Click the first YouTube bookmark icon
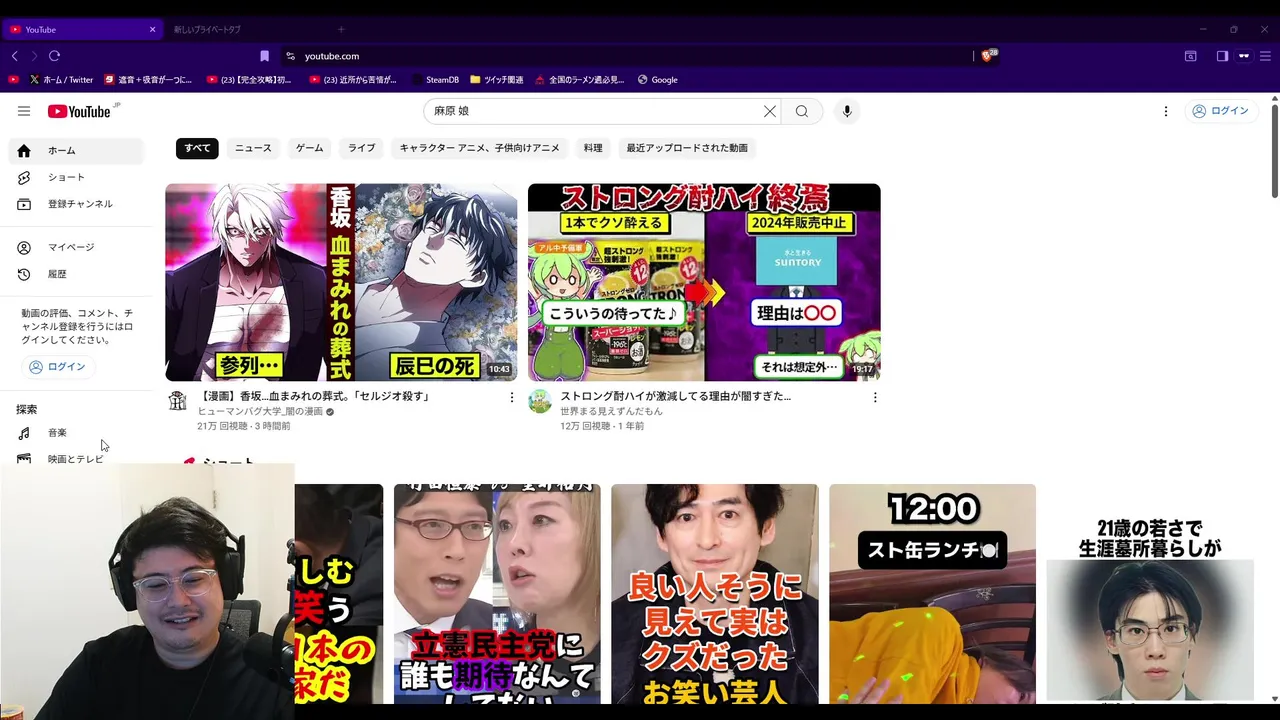This screenshot has height=720, width=1280. click(x=13, y=79)
